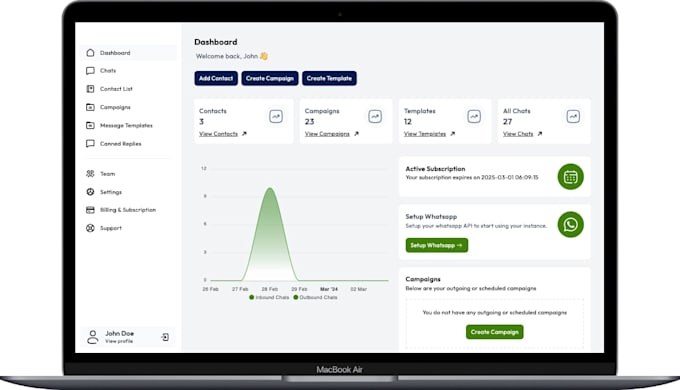
Task: Click the Billing card icon in sidebar
Action: (x=90, y=210)
